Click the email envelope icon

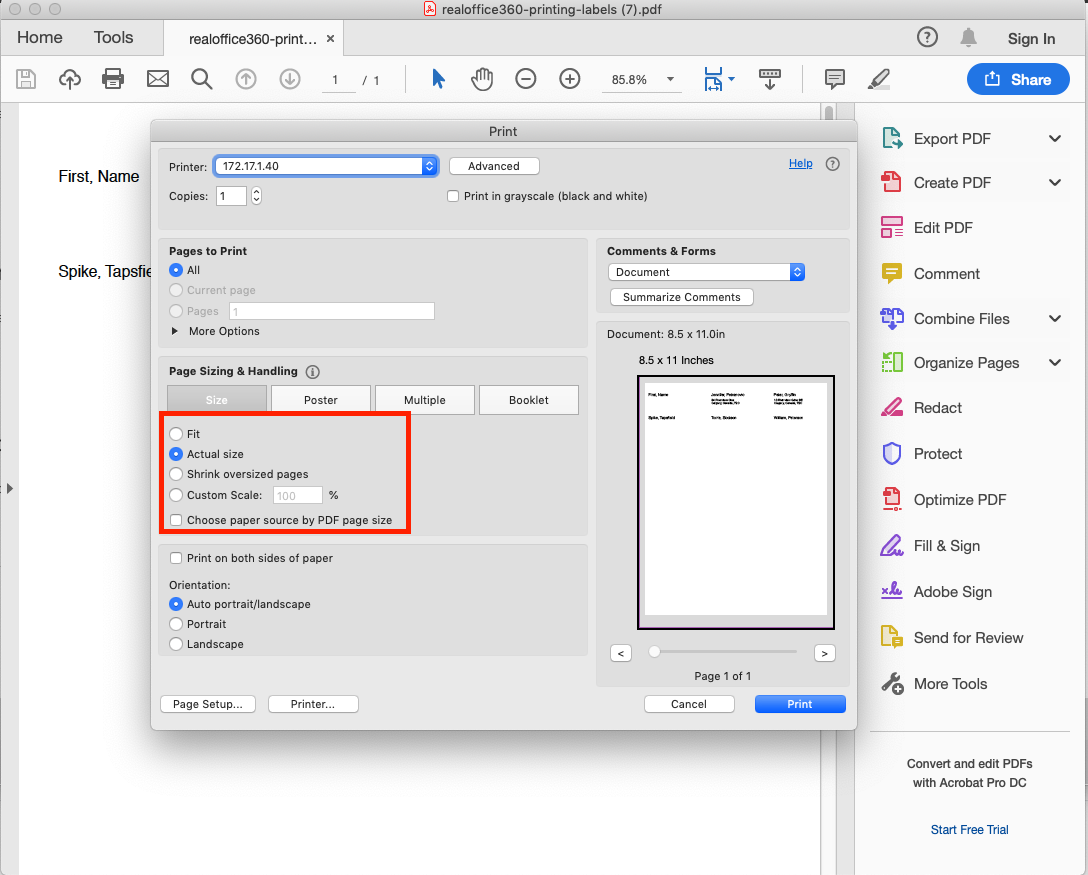point(158,79)
